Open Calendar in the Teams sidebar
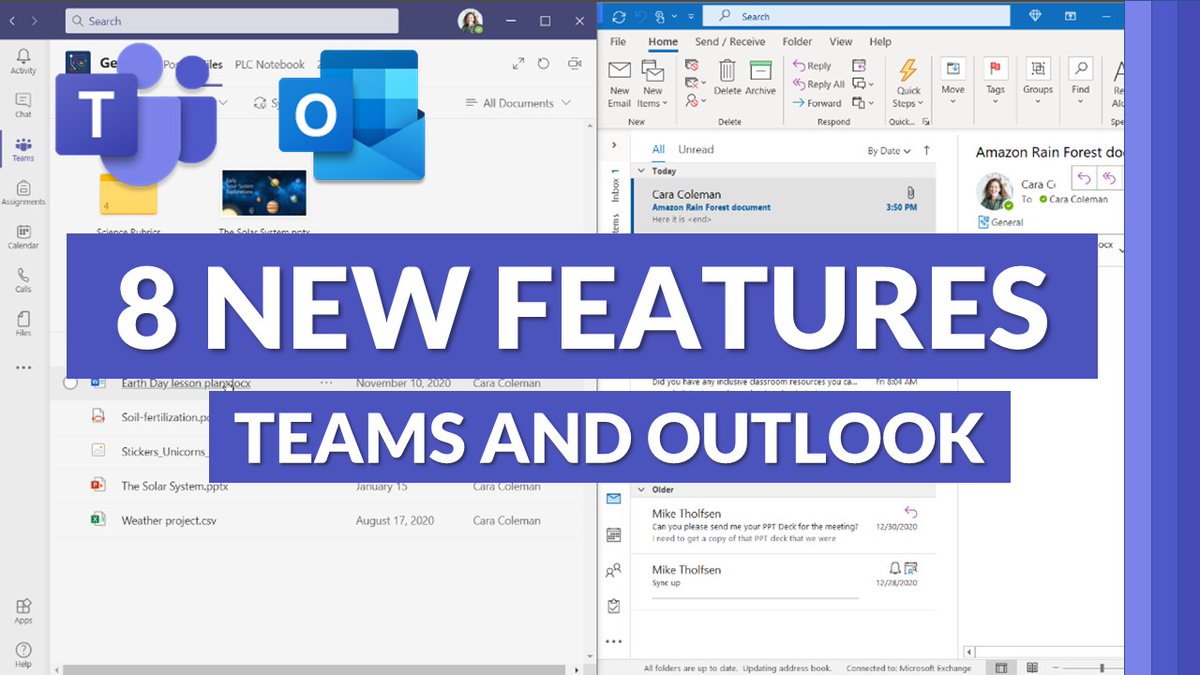The width and height of the screenshot is (1200, 675). pyautogui.click(x=23, y=236)
